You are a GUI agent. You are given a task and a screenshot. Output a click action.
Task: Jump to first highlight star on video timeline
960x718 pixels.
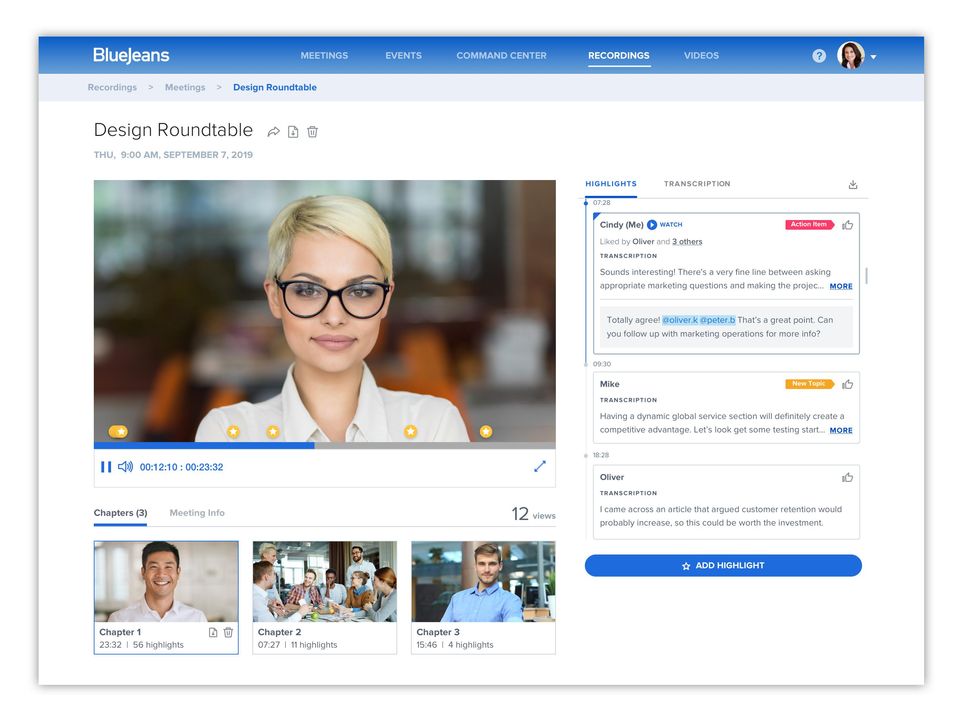118,432
